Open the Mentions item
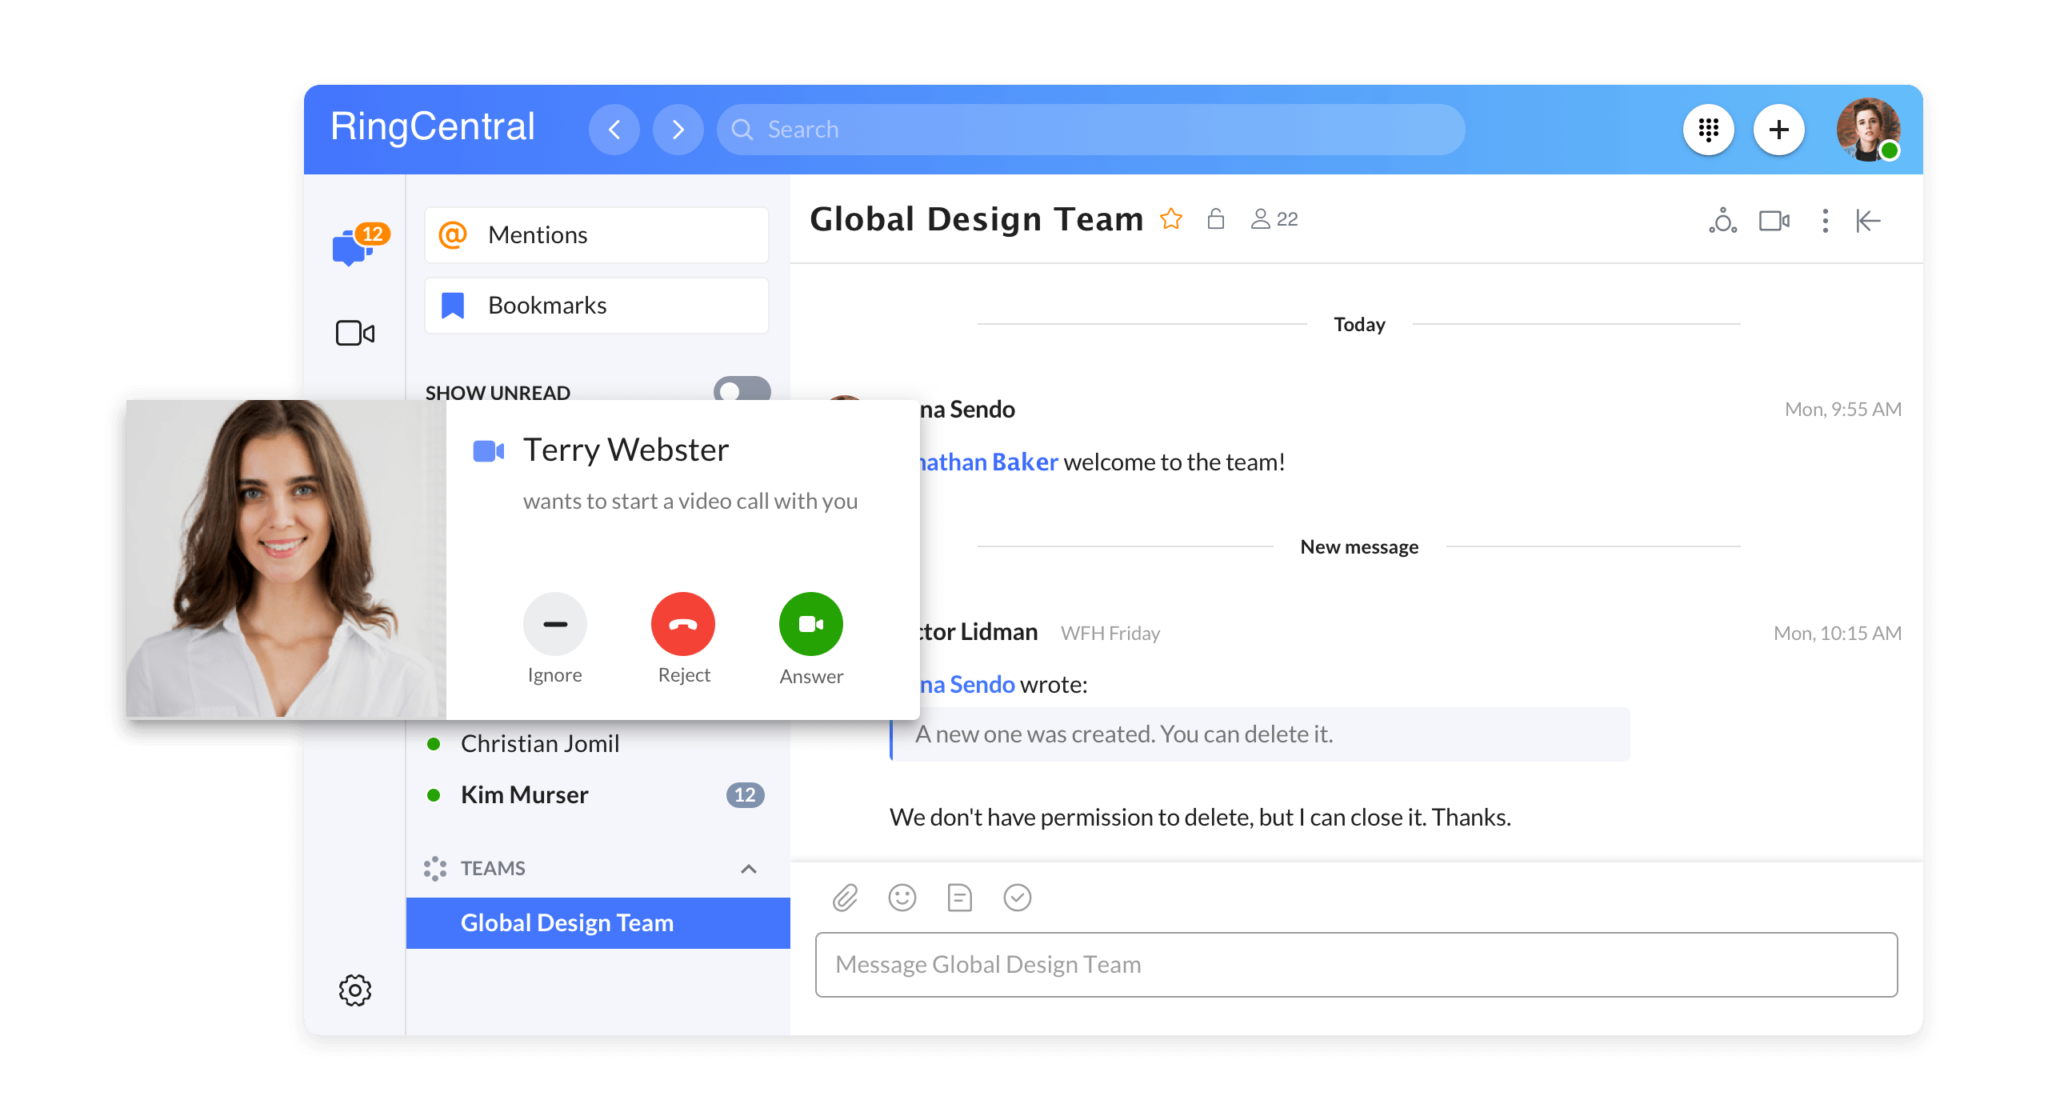 pos(596,235)
